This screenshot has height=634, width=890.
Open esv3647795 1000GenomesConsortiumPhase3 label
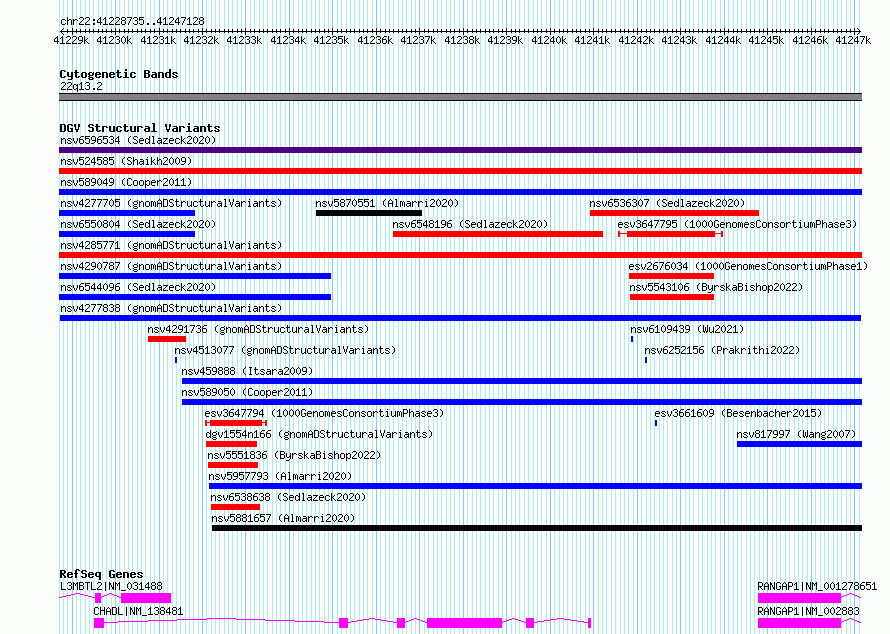737,224
